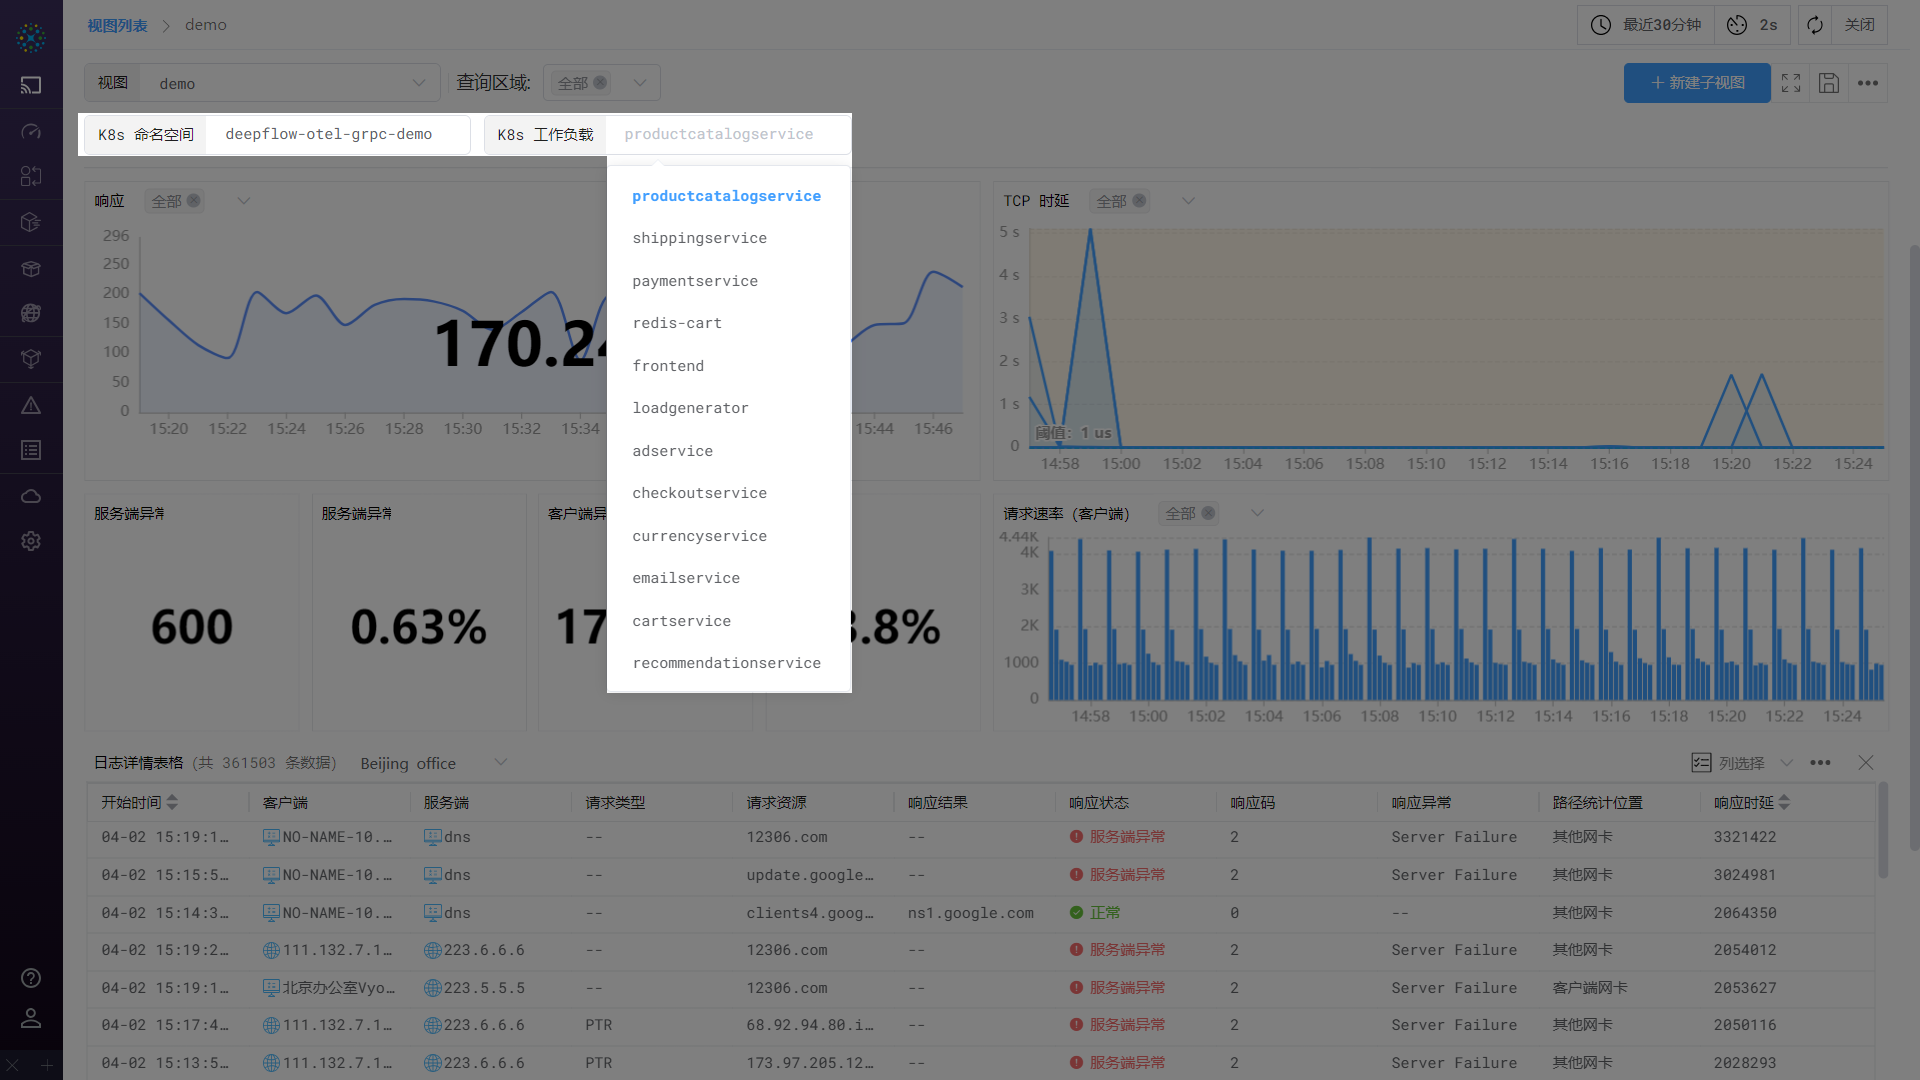The height and width of the screenshot is (1080, 1920).
Task: Click the save view icon
Action: (1829, 83)
